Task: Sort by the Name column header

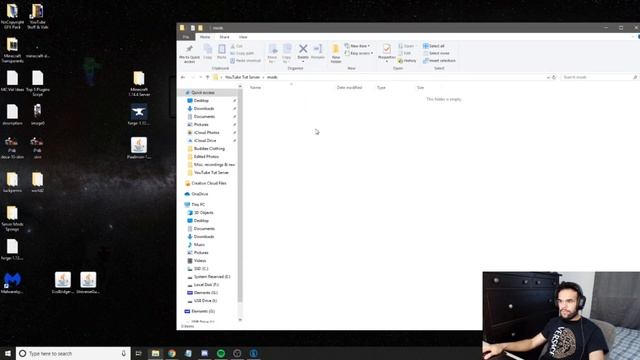Action: coord(256,88)
